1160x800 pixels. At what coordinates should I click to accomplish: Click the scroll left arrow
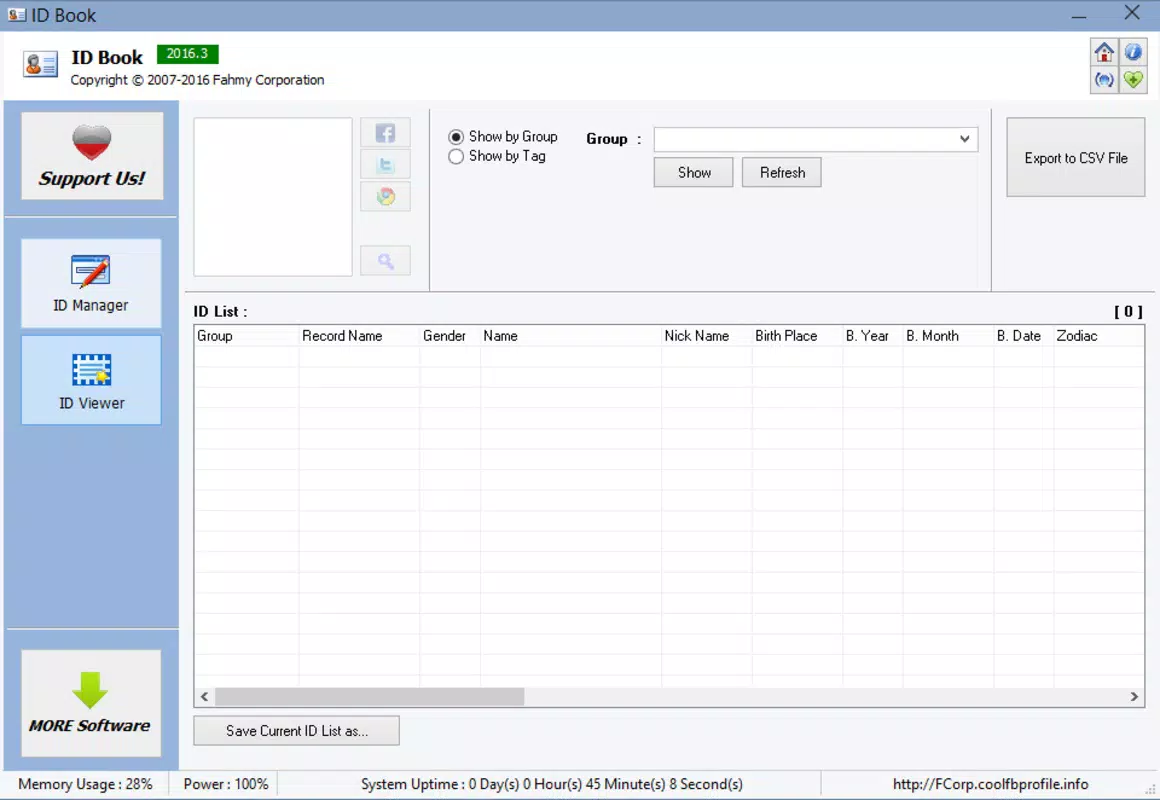pos(204,696)
